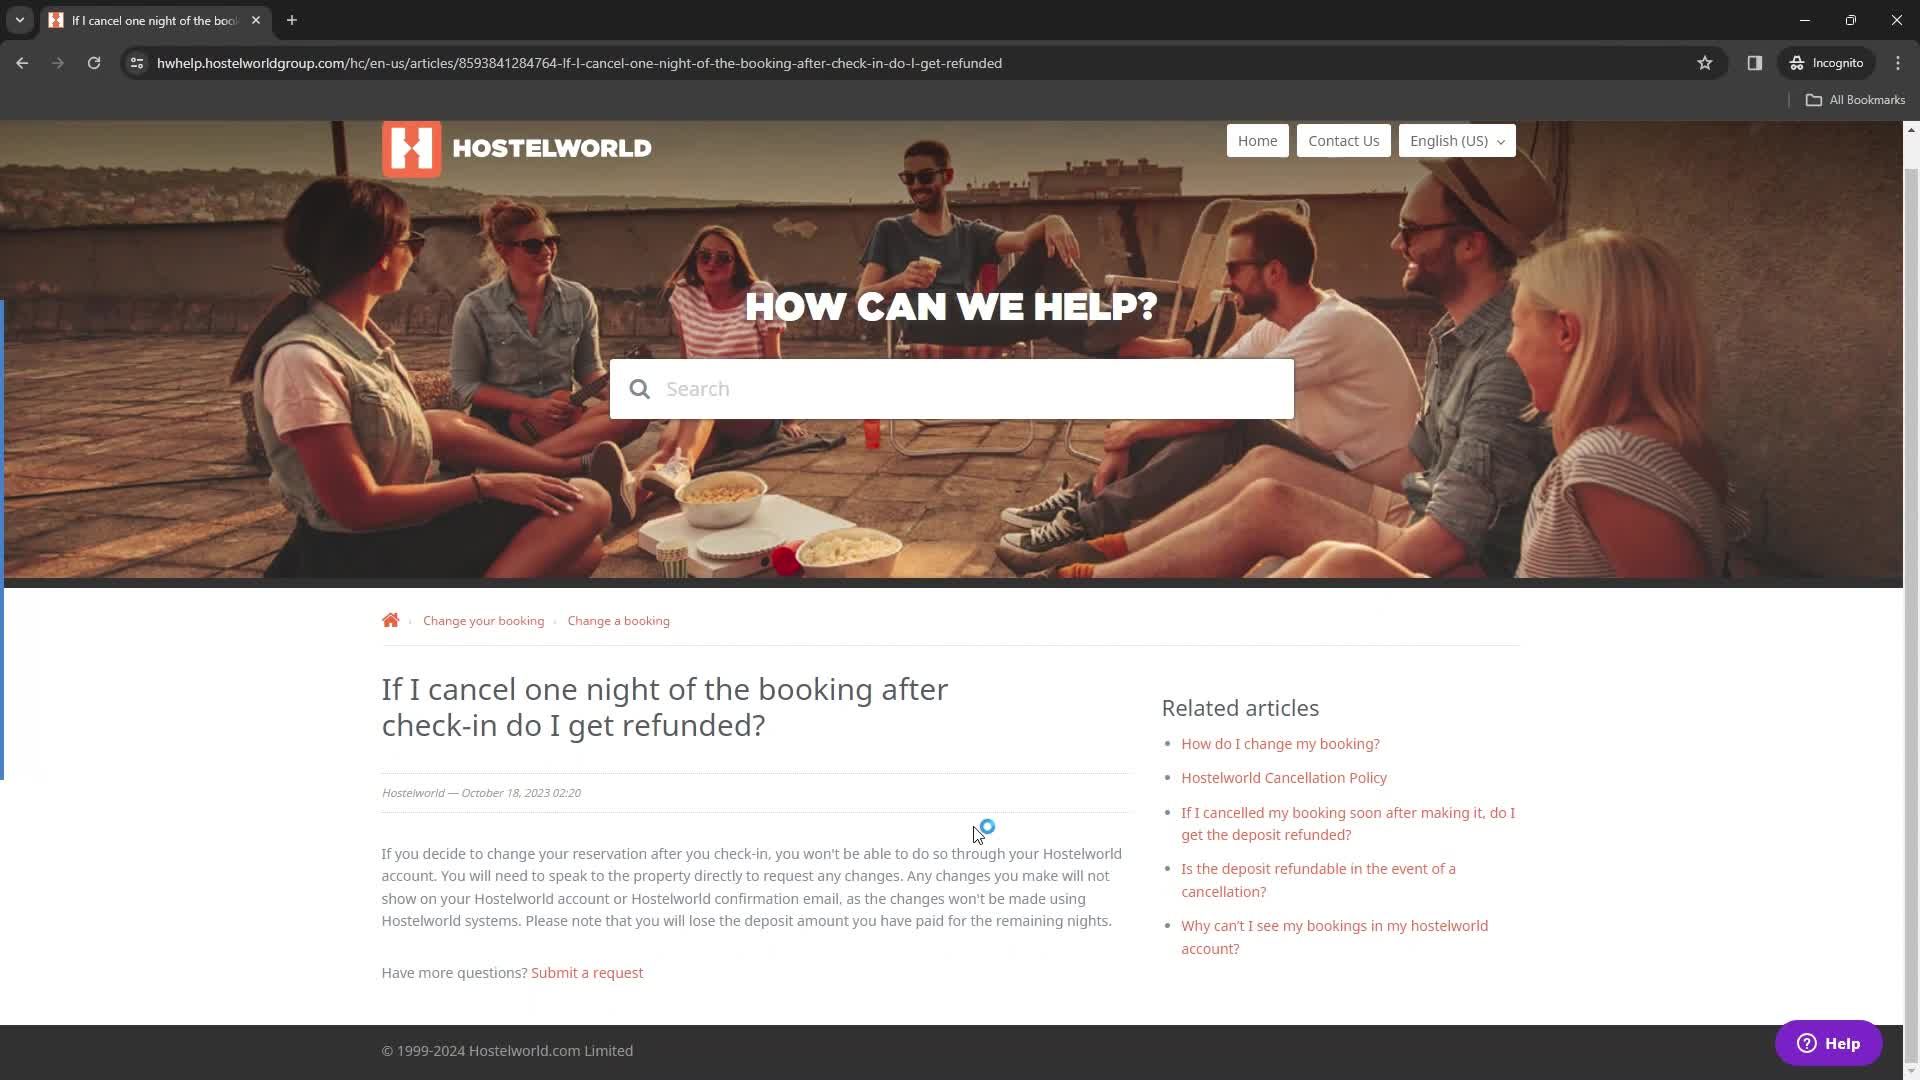The image size is (1920, 1080).
Task: Click the Contact Us menu item
Action: coord(1344,141)
